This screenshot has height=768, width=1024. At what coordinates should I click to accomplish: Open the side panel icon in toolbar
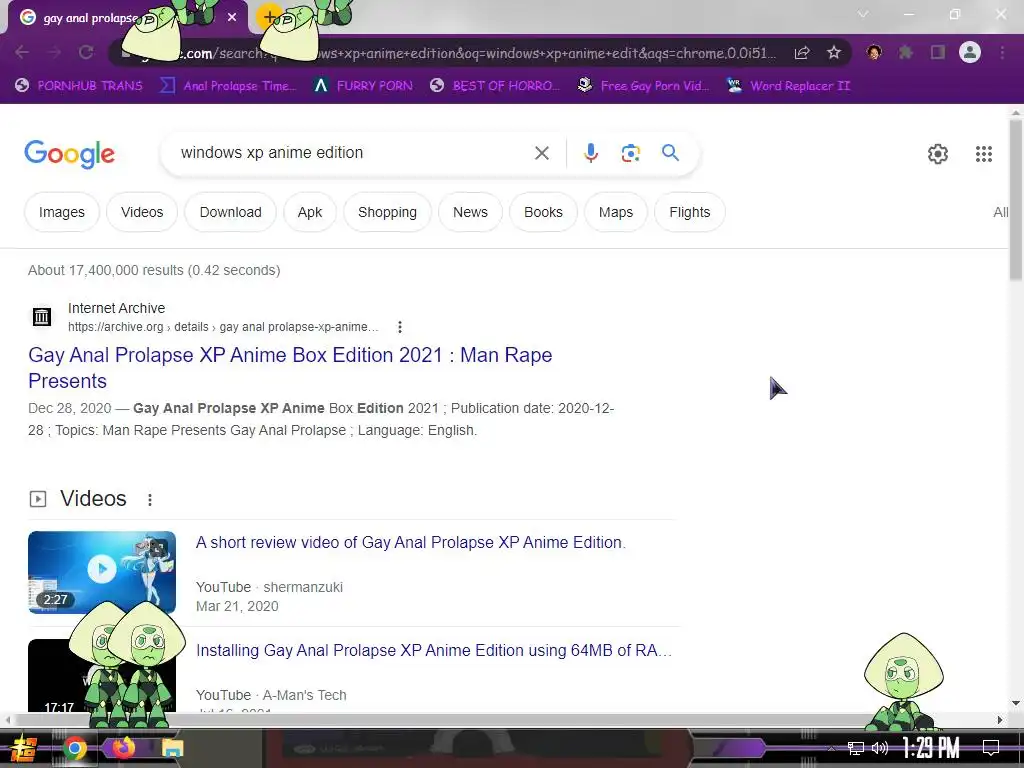[938, 52]
